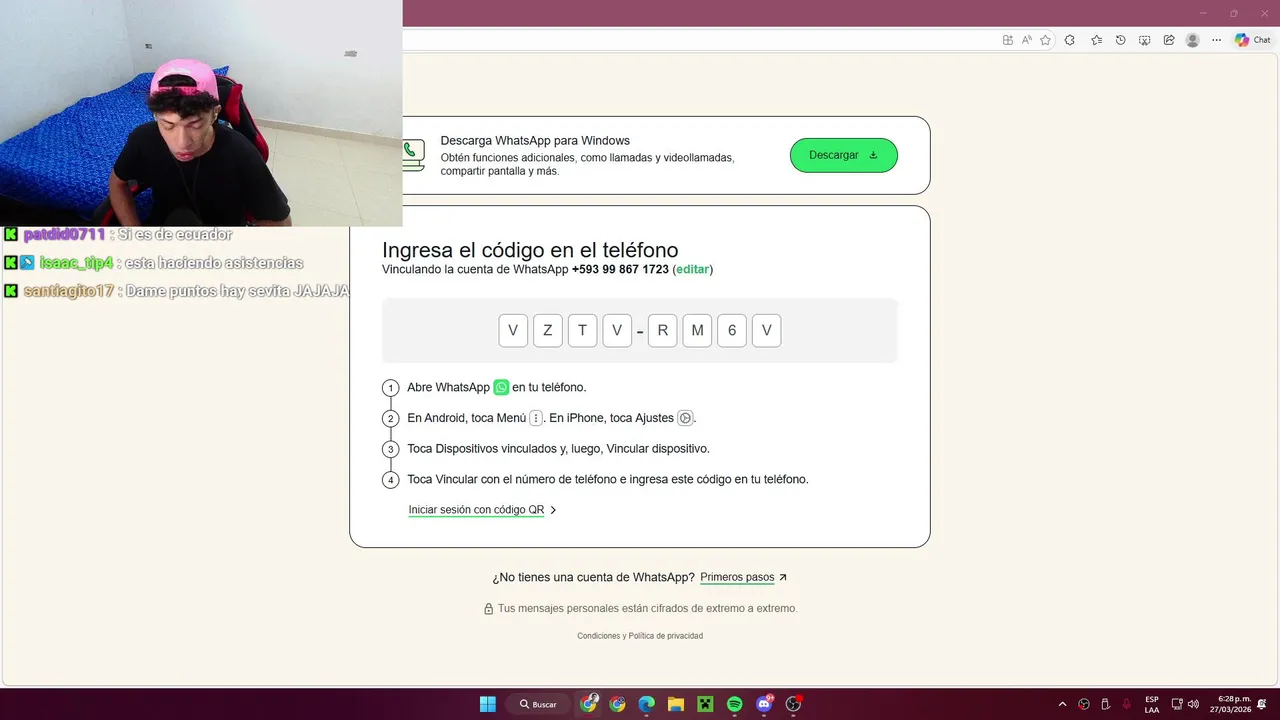Click the red microphone tray icon

pos(1127,704)
